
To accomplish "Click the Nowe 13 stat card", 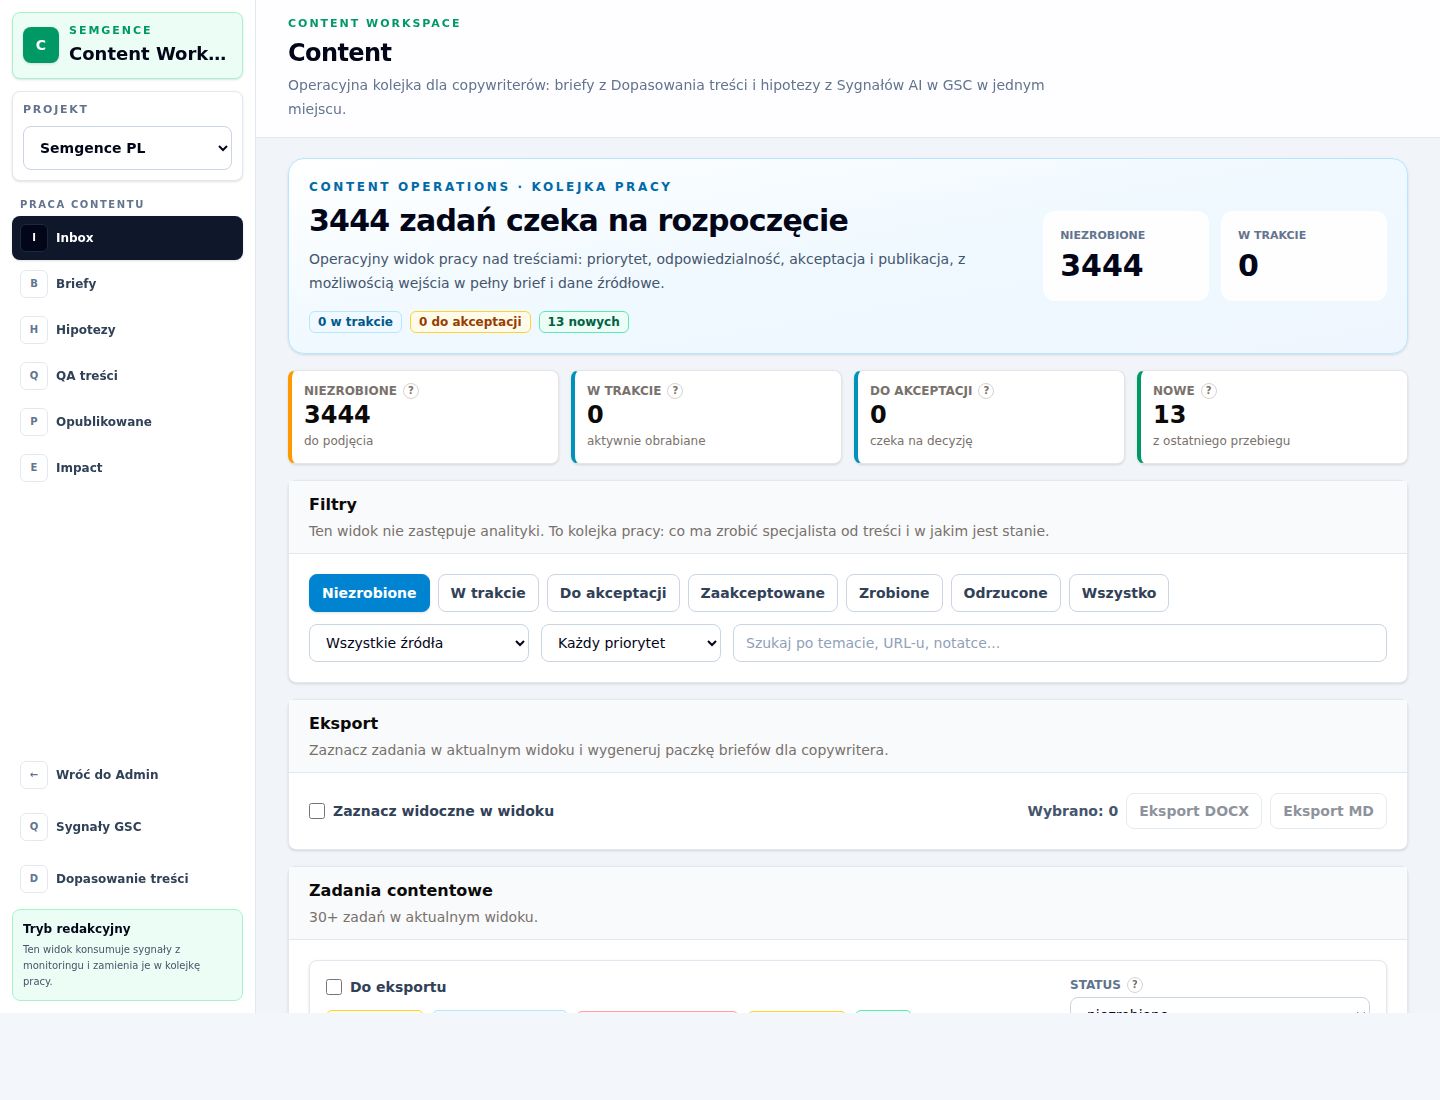I will [x=1272, y=417].
